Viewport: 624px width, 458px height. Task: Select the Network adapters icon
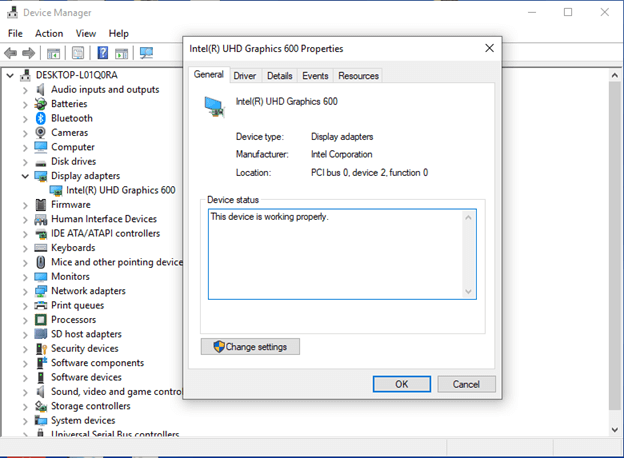coord(41,291)
